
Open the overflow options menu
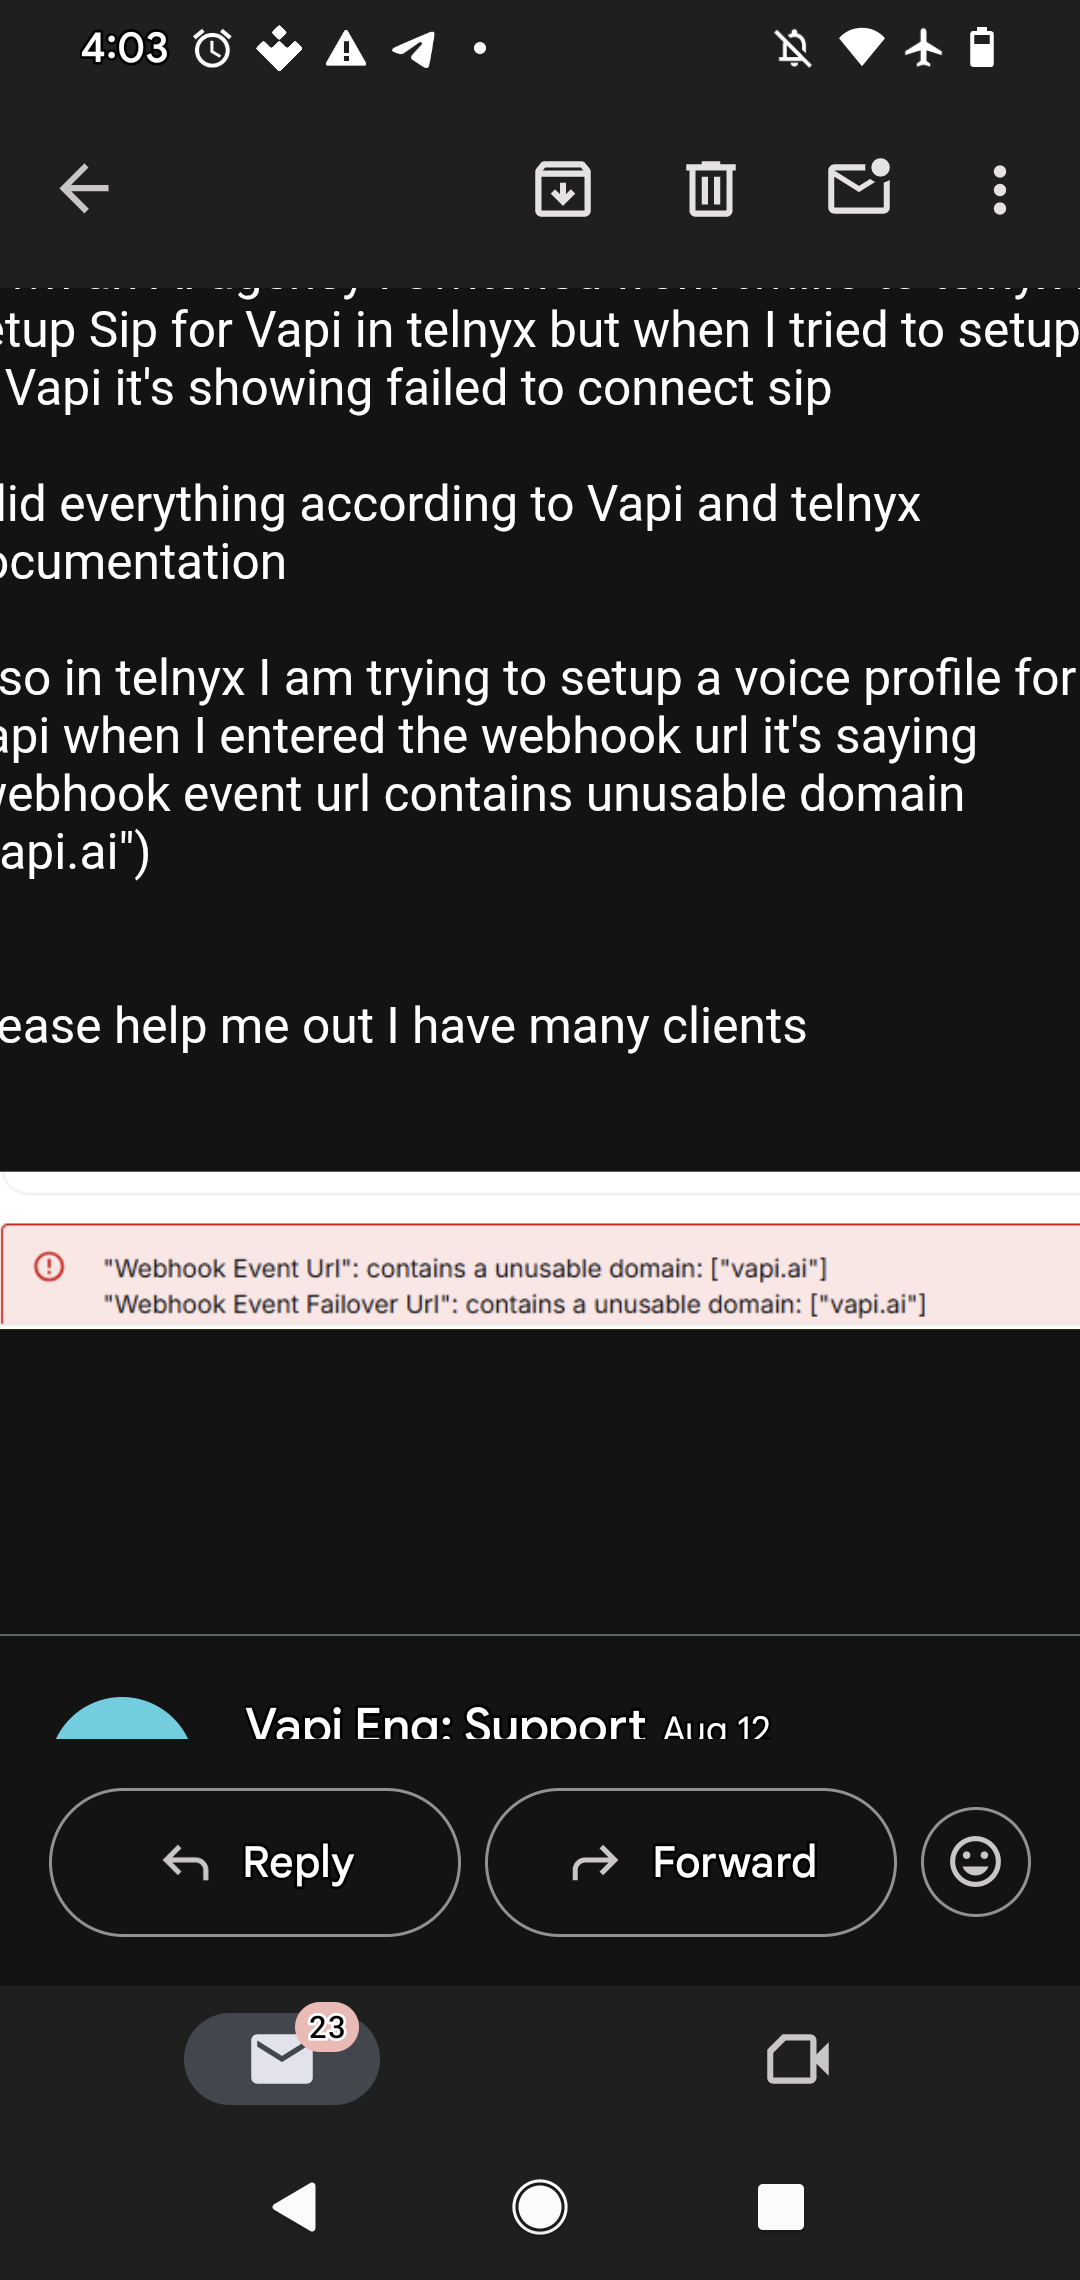pos(999,190)
